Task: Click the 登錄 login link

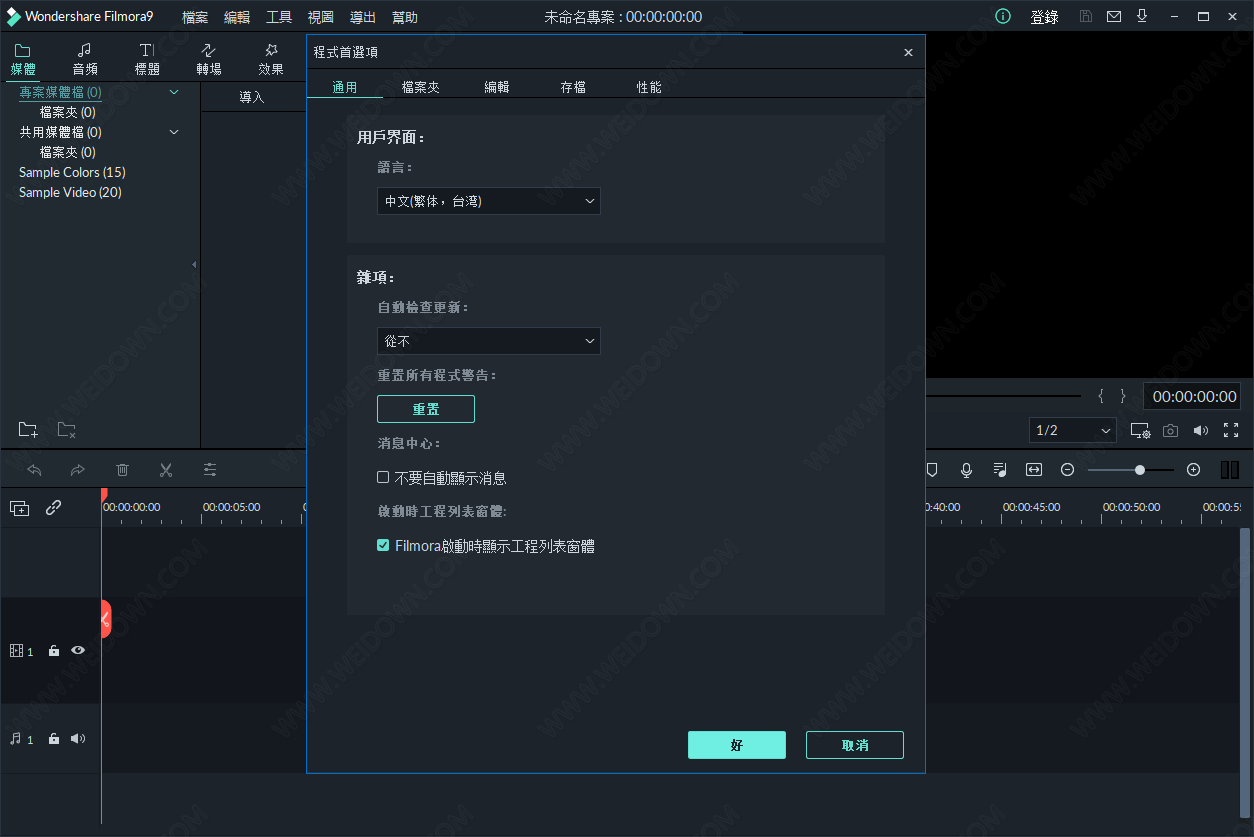Action: (x=1045, y=17)
